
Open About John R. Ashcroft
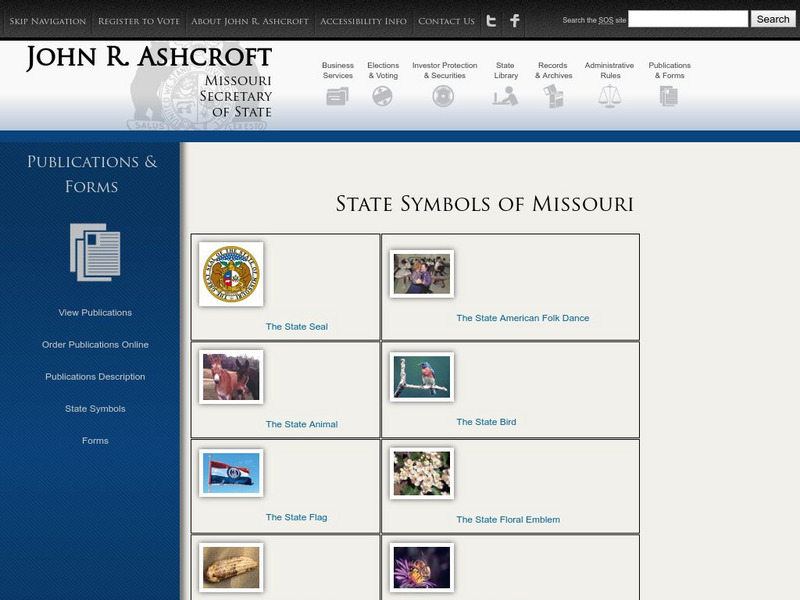tap(250, 21)
